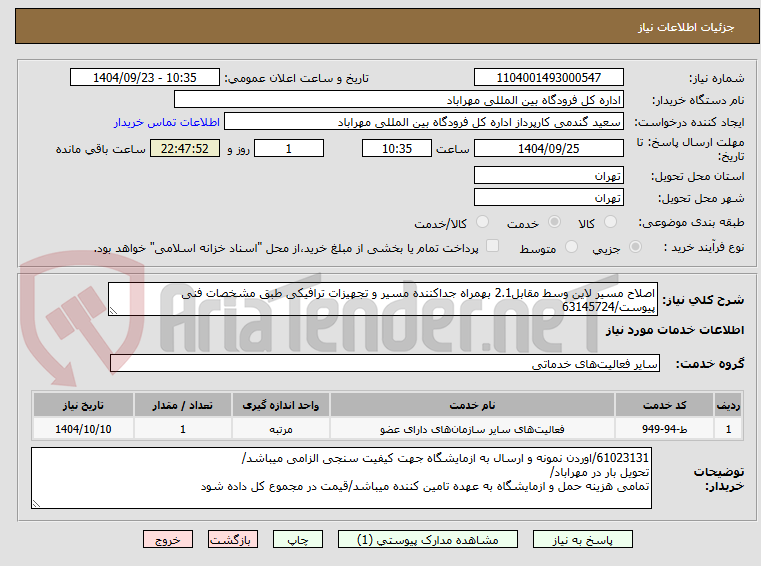The height and width of the screenshot is (566, 761).
Task: Click the deadline time field 10:35
Action: click(x=397, y=149)
